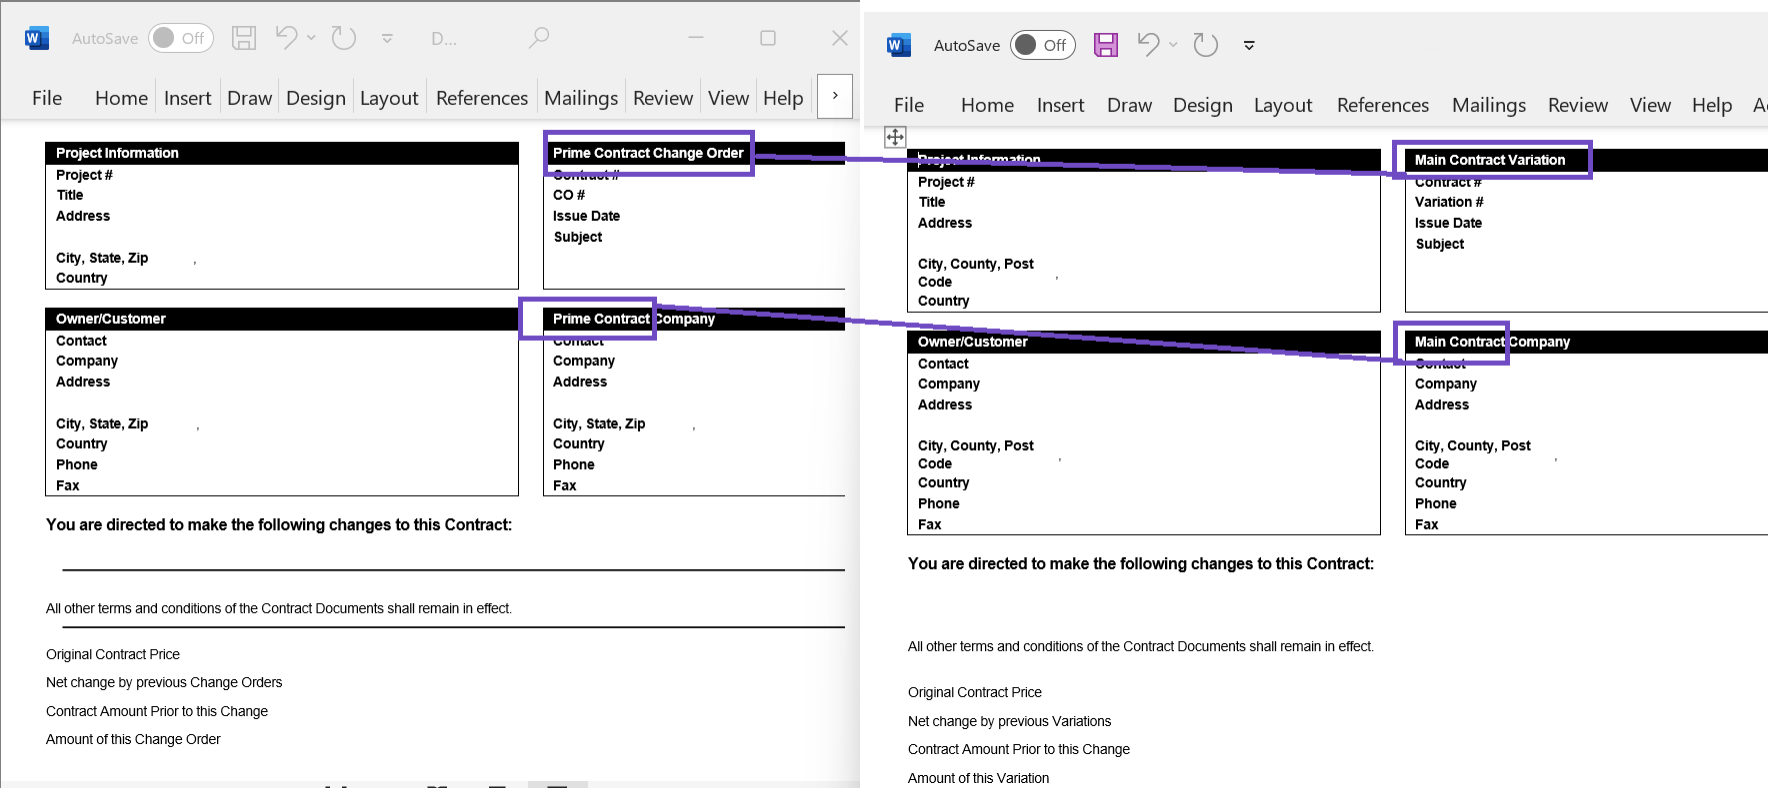1768x788 pixels.
Task: Open Undo history dropdown in left window
Action: click(x=312, y=38)
